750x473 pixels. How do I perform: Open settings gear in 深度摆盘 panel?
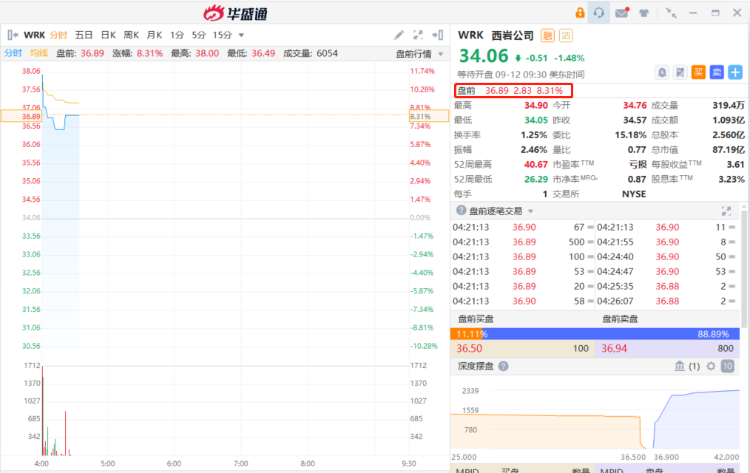tap(712, 366)
